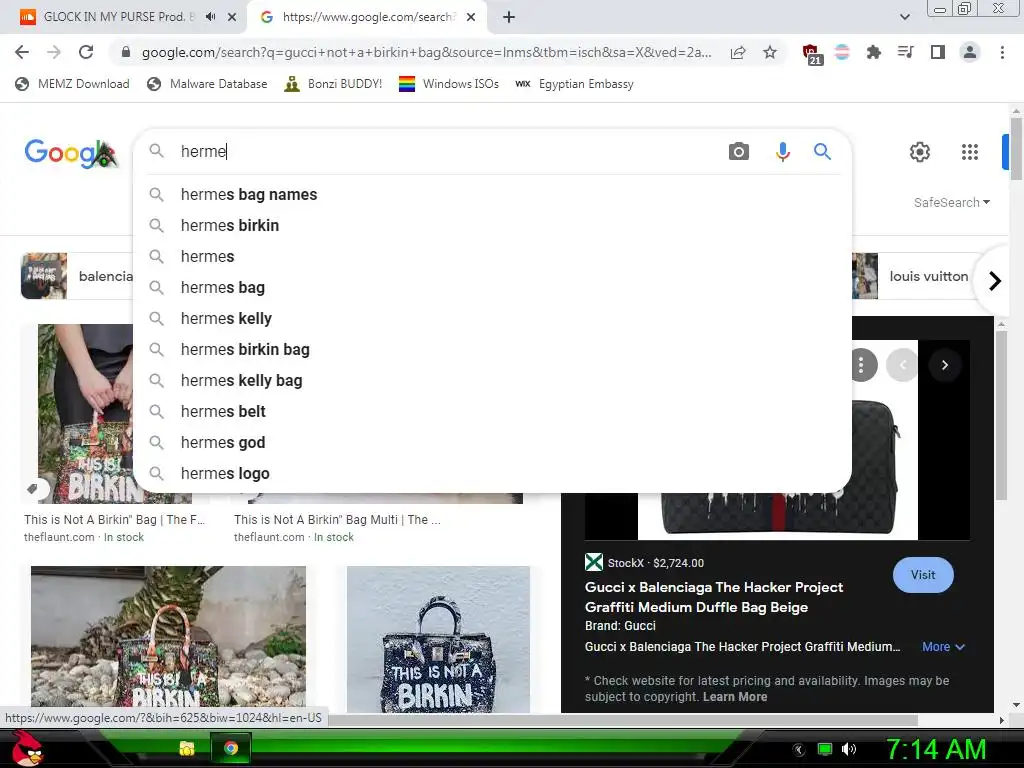Select the google.com search tab
This screenshot has height=768, width=1024.
pyautogui.click(x=366, y=17)
